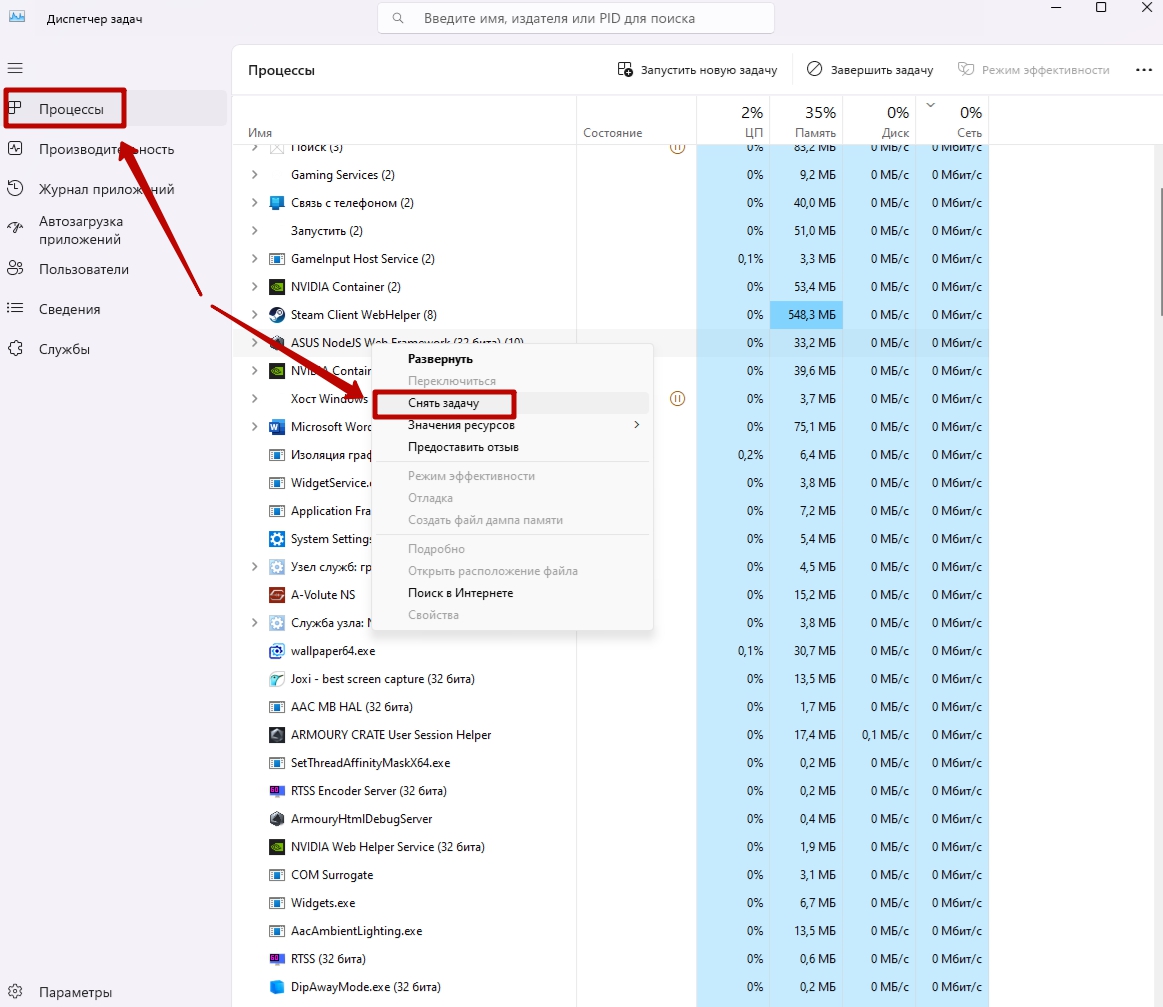Choose Развернуть in the context menu

pyautogui.click(x=510, y=359)
